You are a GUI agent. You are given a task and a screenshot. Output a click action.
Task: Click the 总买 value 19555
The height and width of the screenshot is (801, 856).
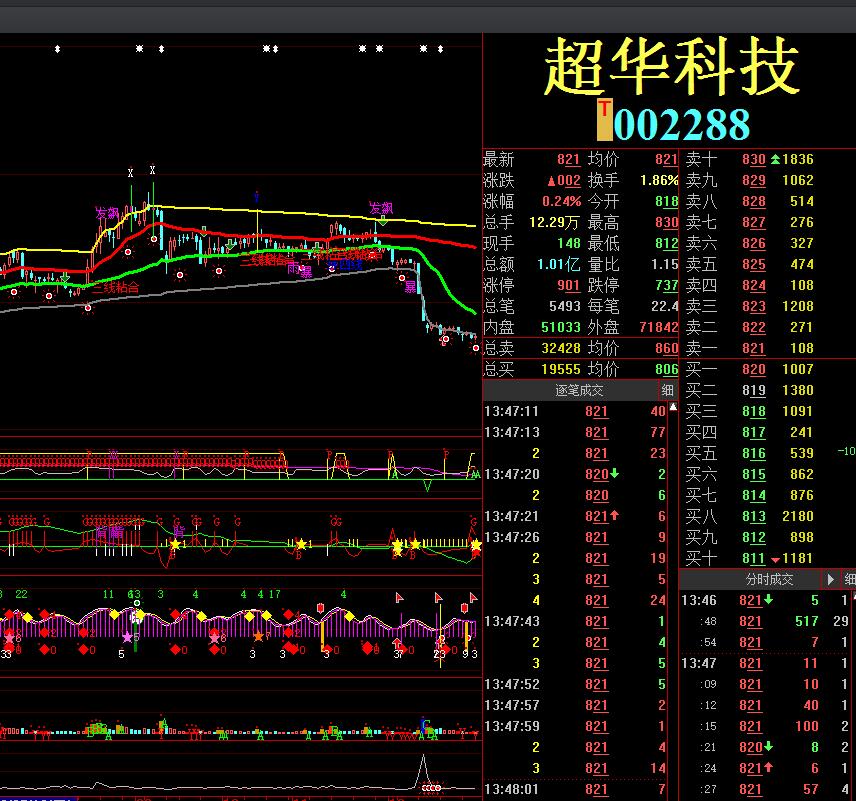(x=561, y=369)
